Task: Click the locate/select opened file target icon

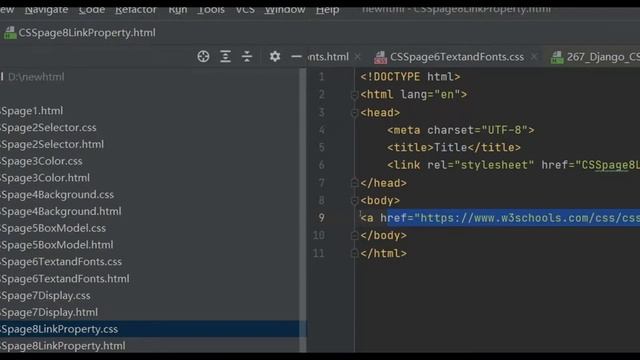Action: (203, 56)
